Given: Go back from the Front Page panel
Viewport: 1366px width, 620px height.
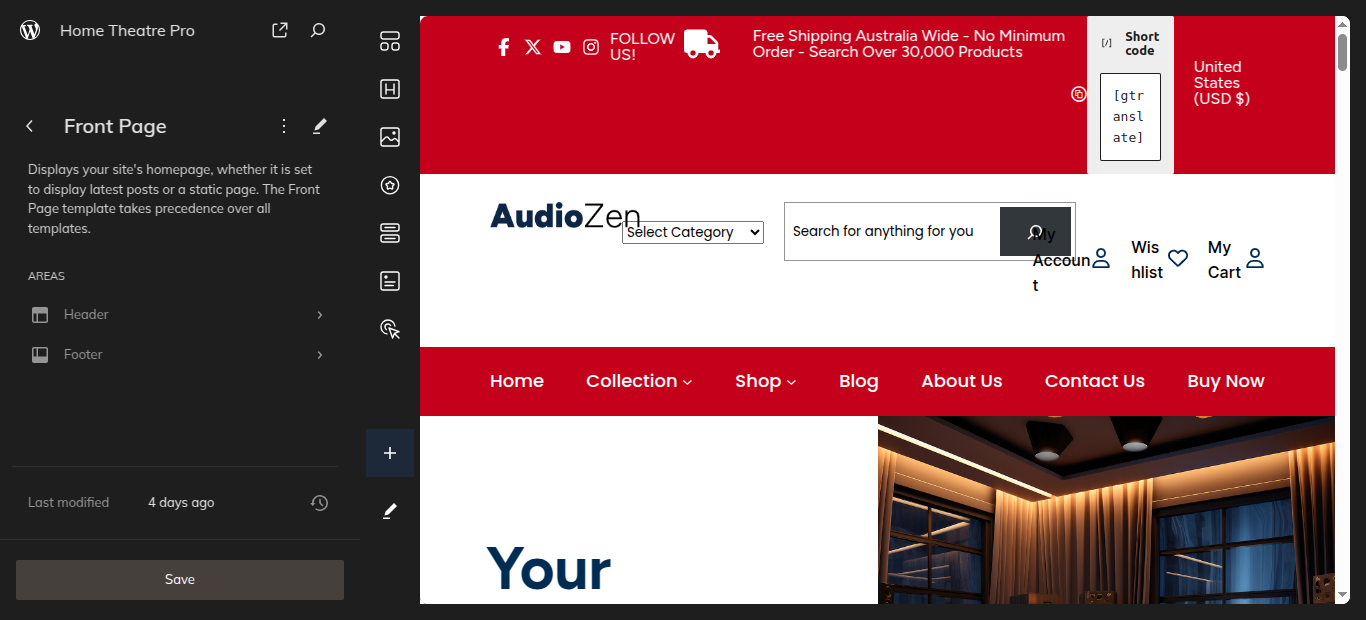Looking at the screenshot, I should click(x=30, y=126).
